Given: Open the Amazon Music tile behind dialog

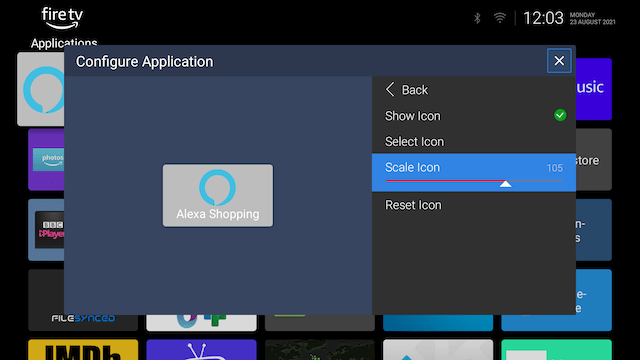Looking at the screenshot, I should pos(593,89).
